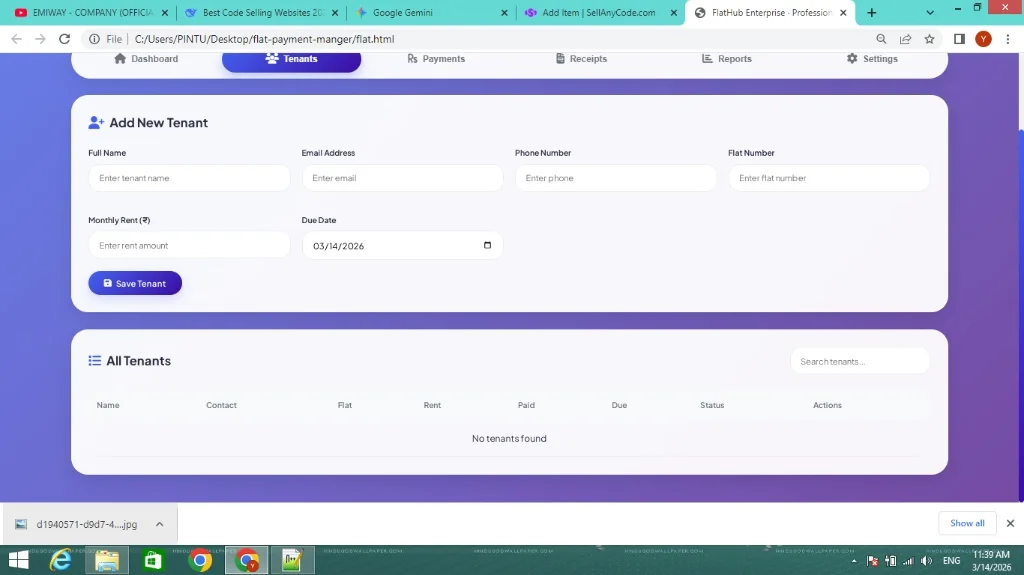Close the EMIWAY YouTube tab
The width and height of the screenshot is (1024, 575).
pos(165,12)
